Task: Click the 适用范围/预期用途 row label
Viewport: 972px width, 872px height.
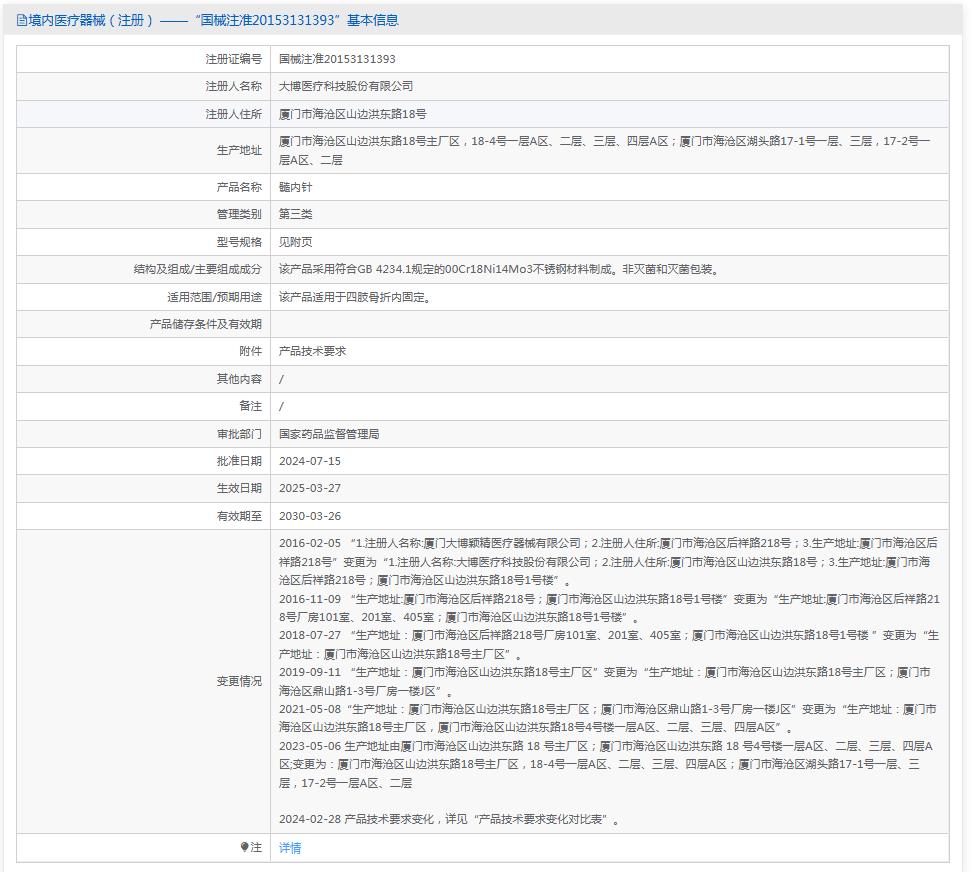Action: (x=214, y=297)
